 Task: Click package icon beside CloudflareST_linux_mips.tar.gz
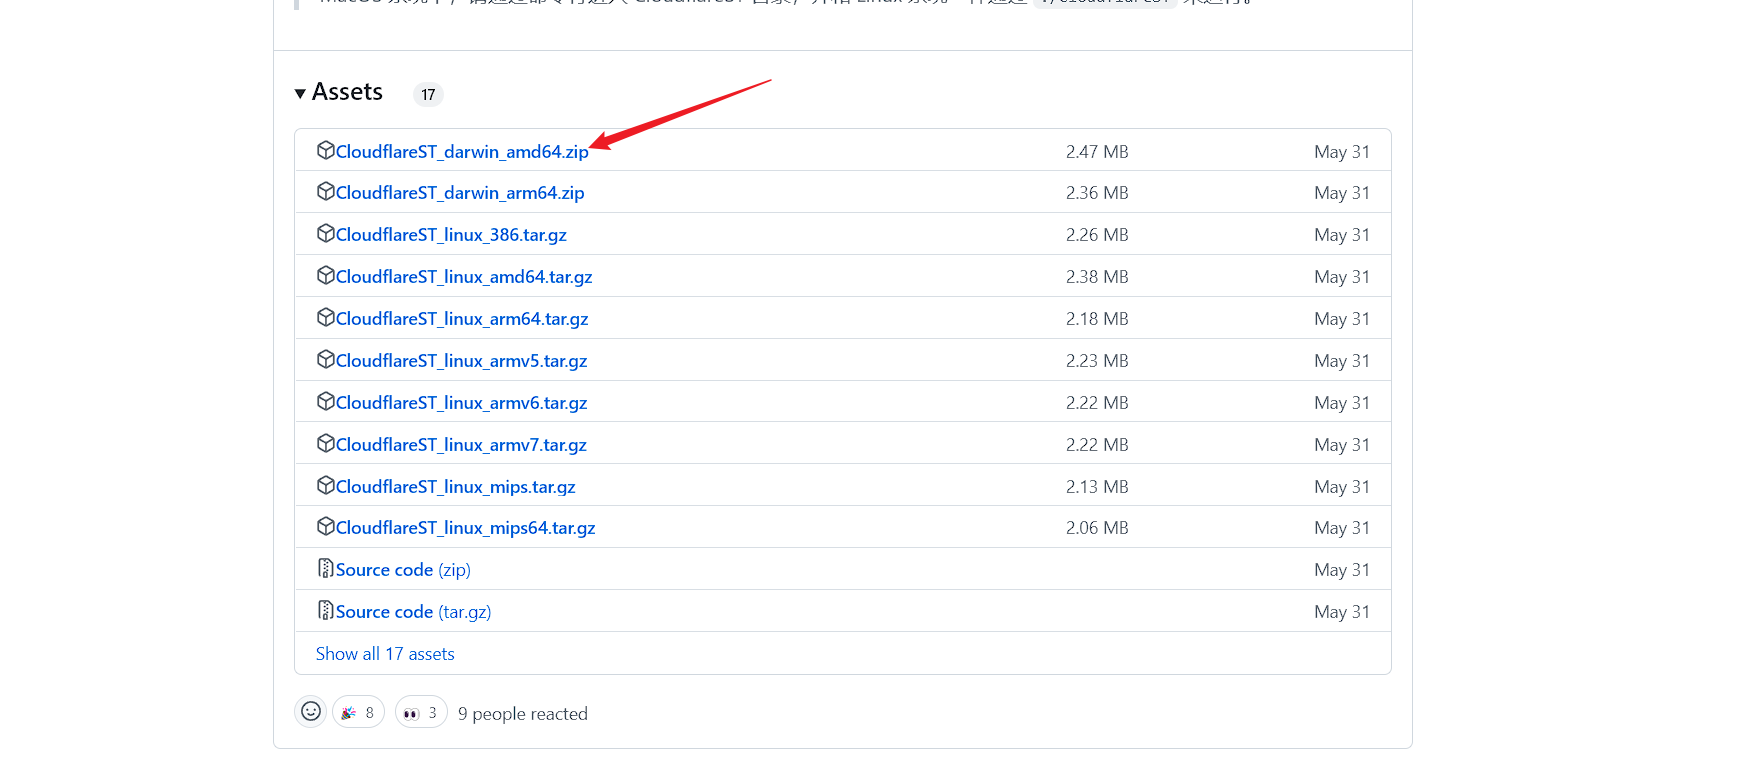pos(325,485)
